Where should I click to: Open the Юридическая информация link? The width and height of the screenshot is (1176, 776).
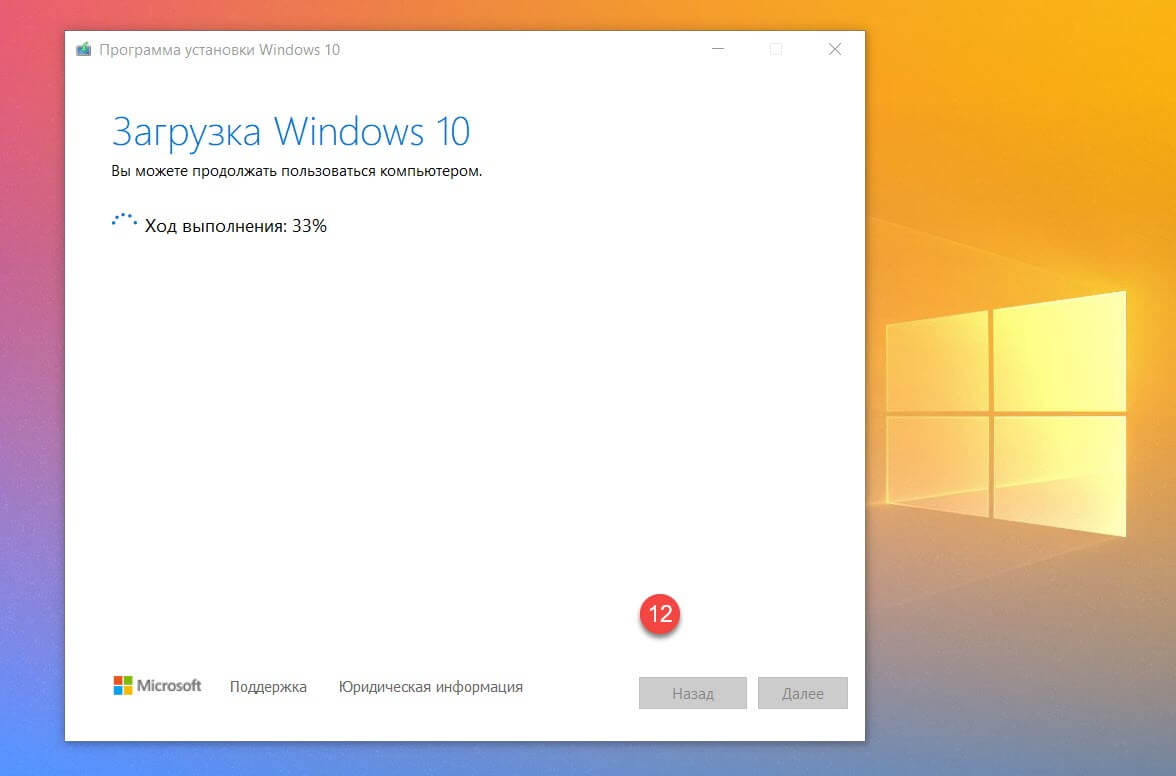click(430, 687)
